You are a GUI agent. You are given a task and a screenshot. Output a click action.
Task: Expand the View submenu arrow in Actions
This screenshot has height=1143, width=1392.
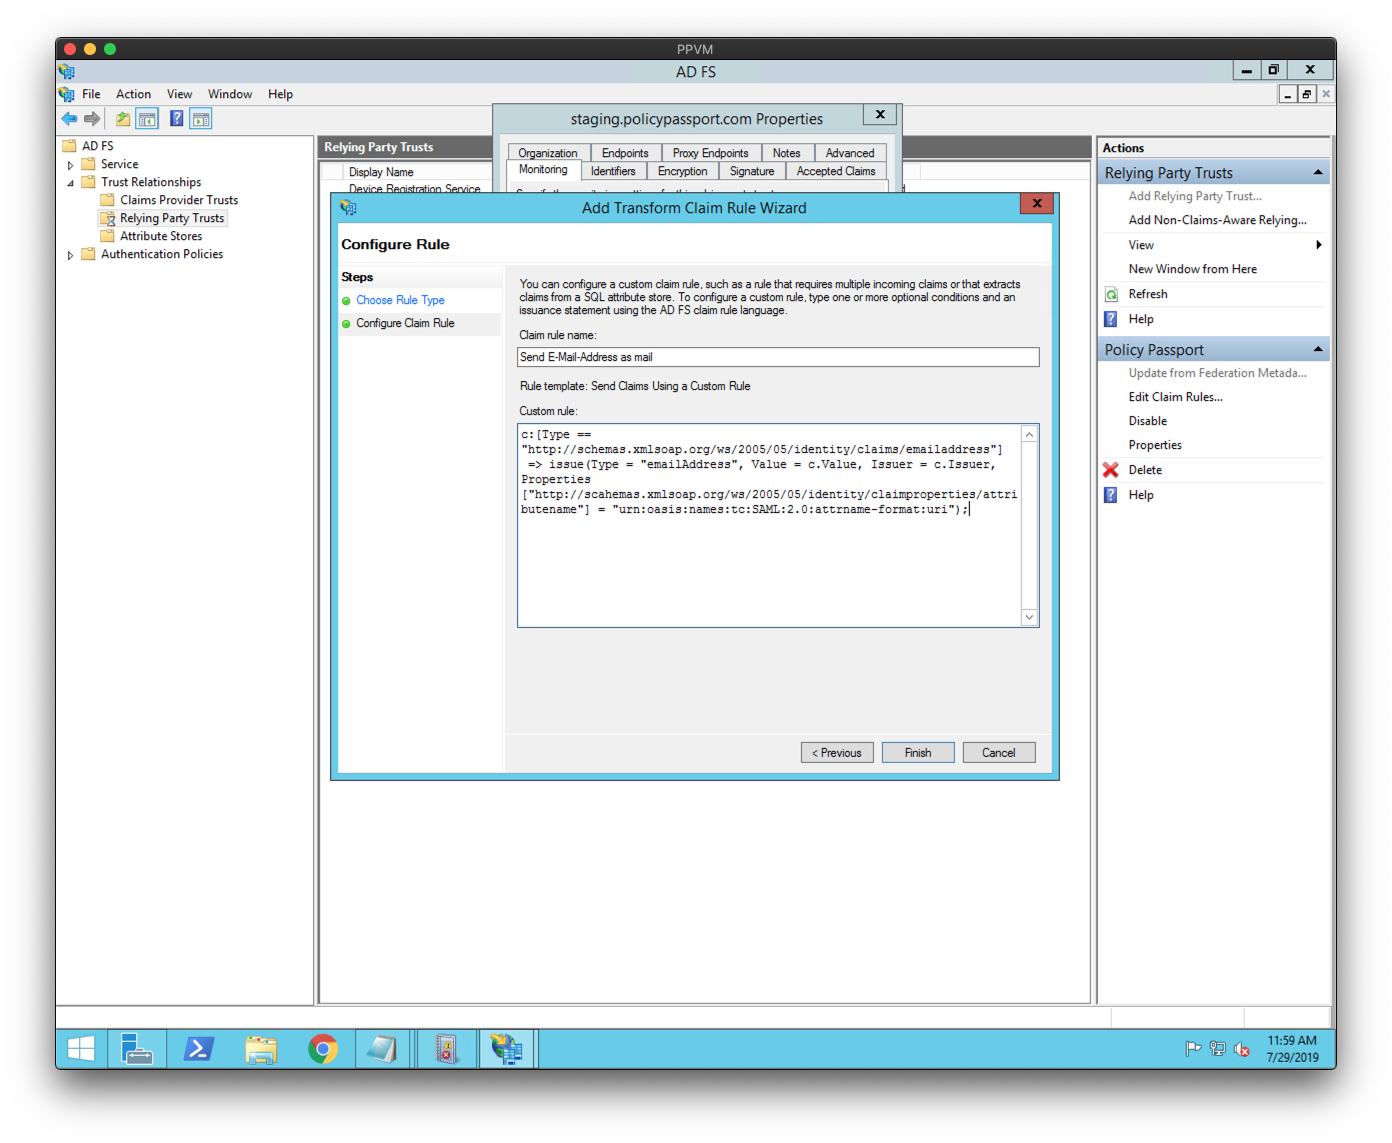pyautogui.click(x=1319, y=245)
